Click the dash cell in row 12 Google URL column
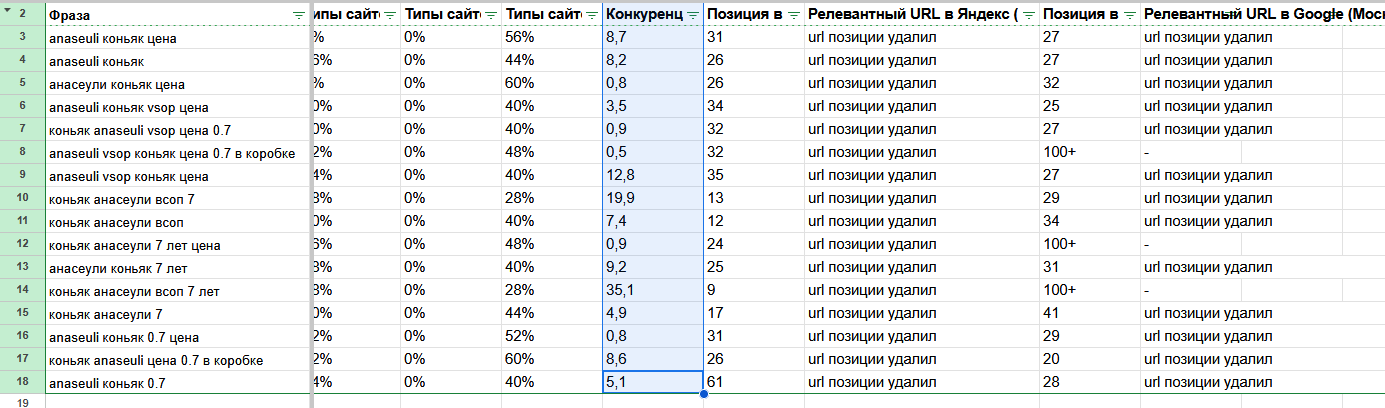This screenshot has height=408, width=1385. click(x=1262, y=245)
